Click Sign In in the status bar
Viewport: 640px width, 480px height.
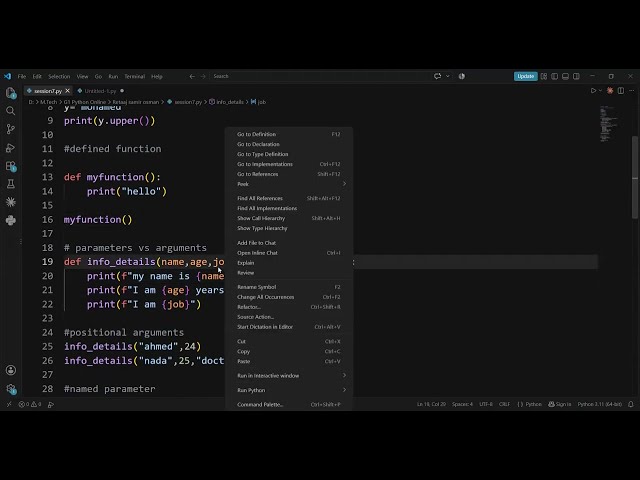[560, 404]
